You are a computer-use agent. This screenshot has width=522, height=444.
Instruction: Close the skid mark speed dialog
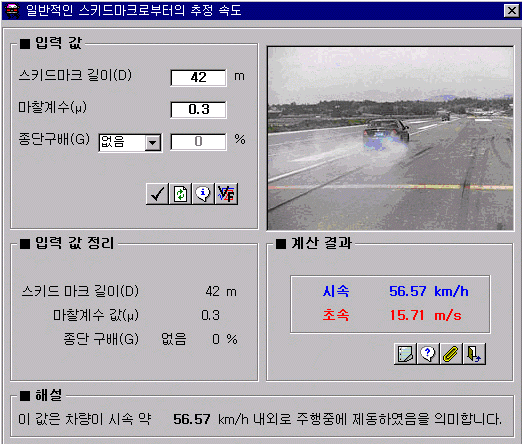[x=512, y=11]
